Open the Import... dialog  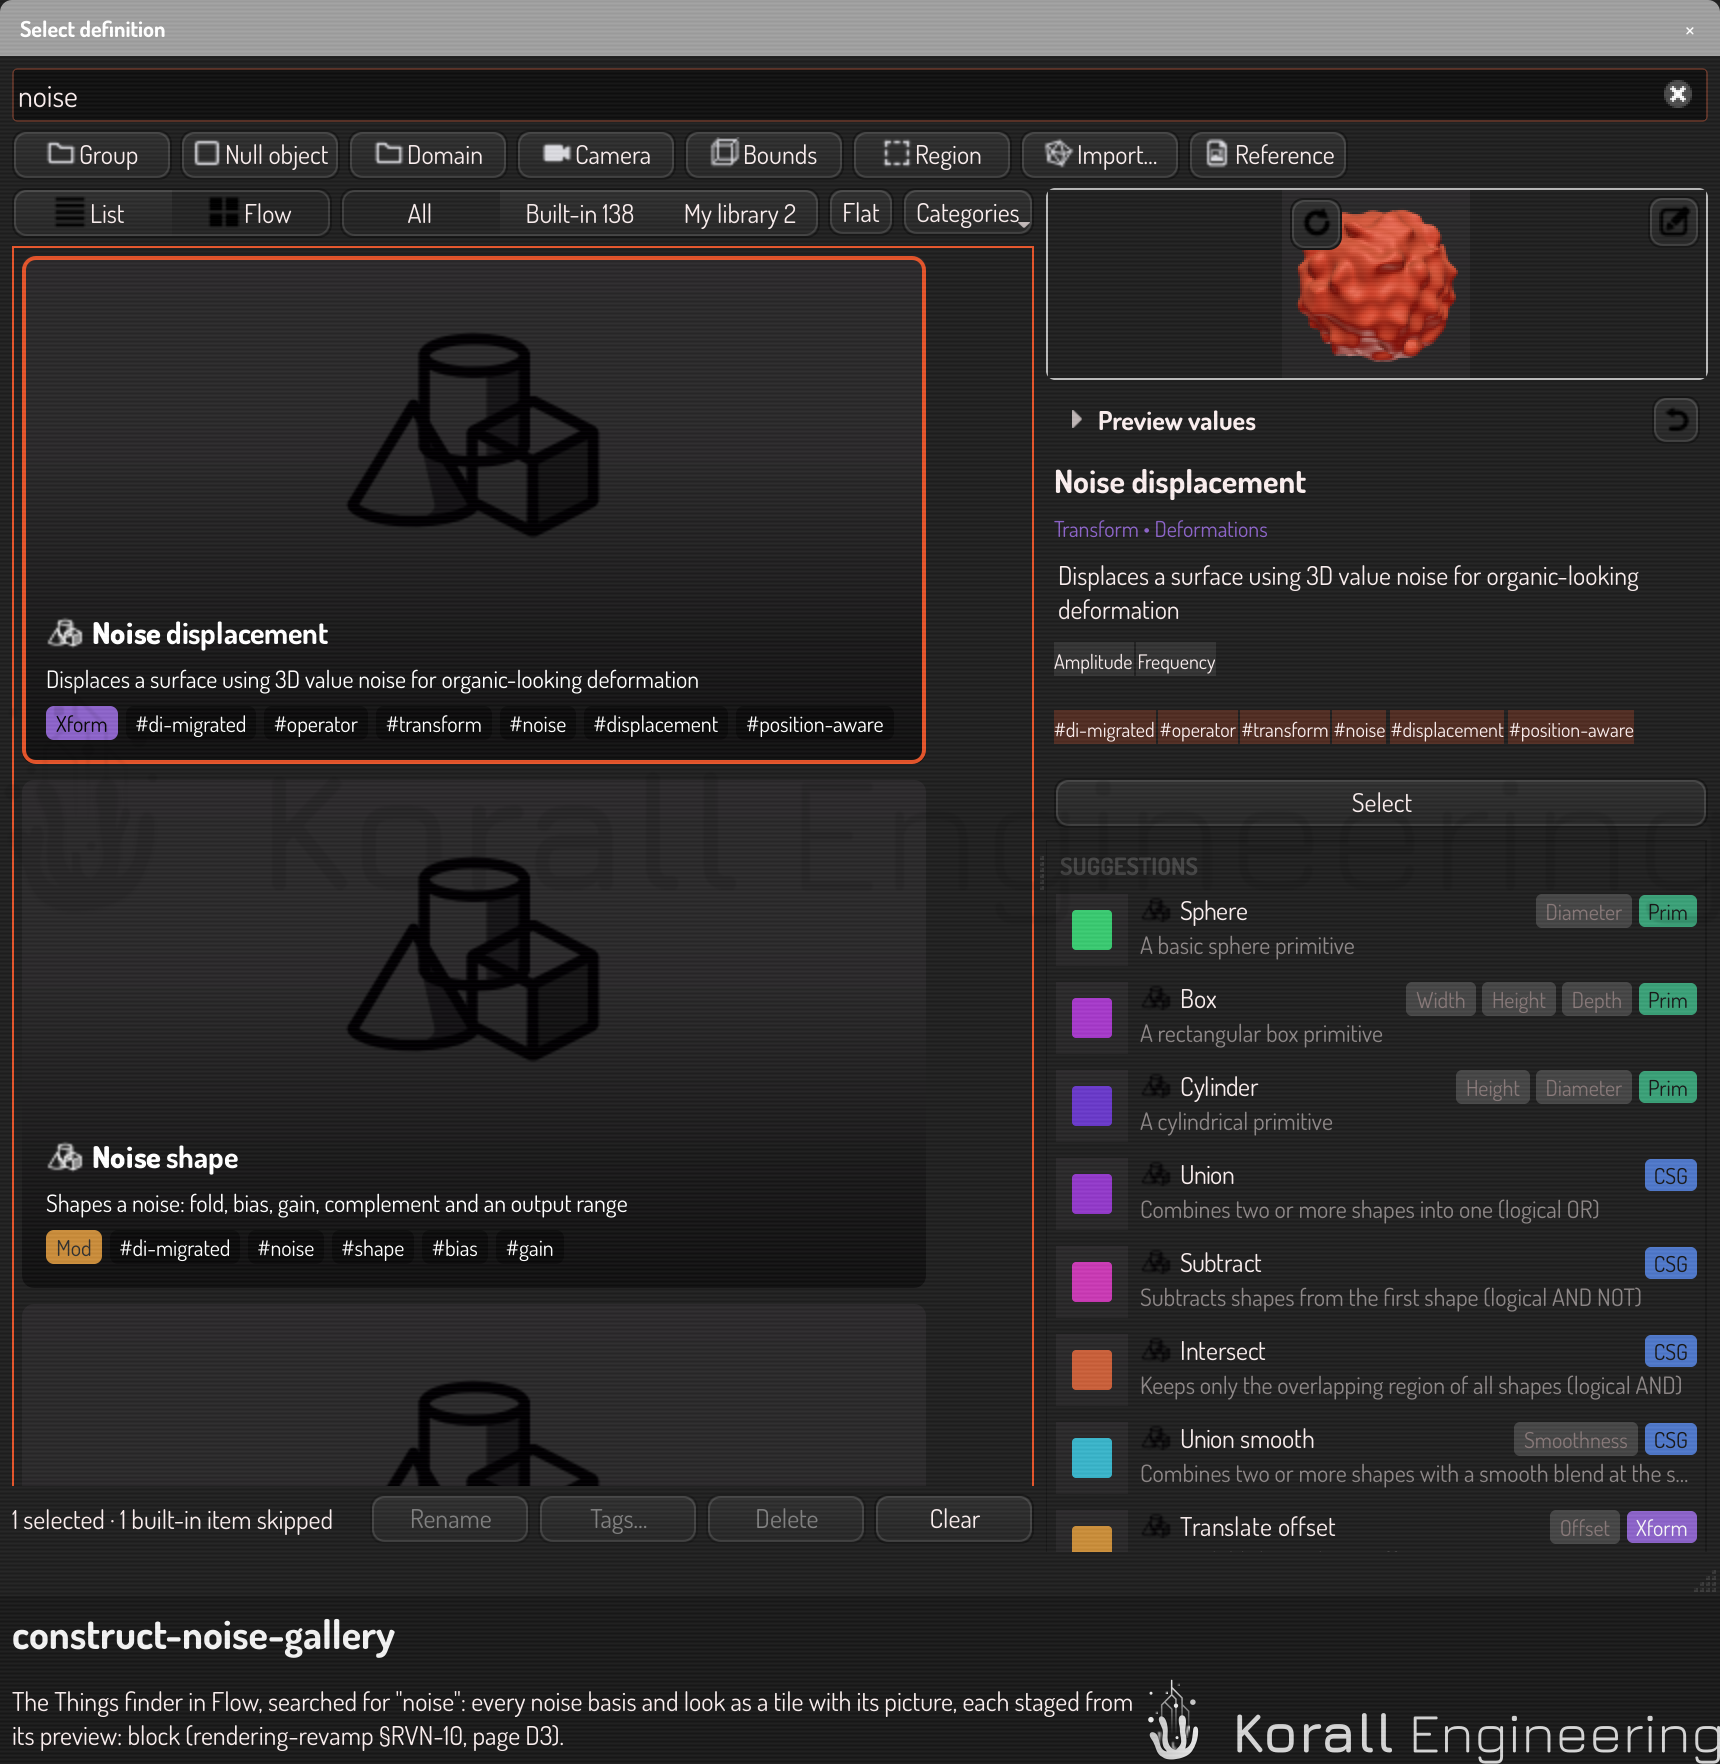click(1100, 155)
